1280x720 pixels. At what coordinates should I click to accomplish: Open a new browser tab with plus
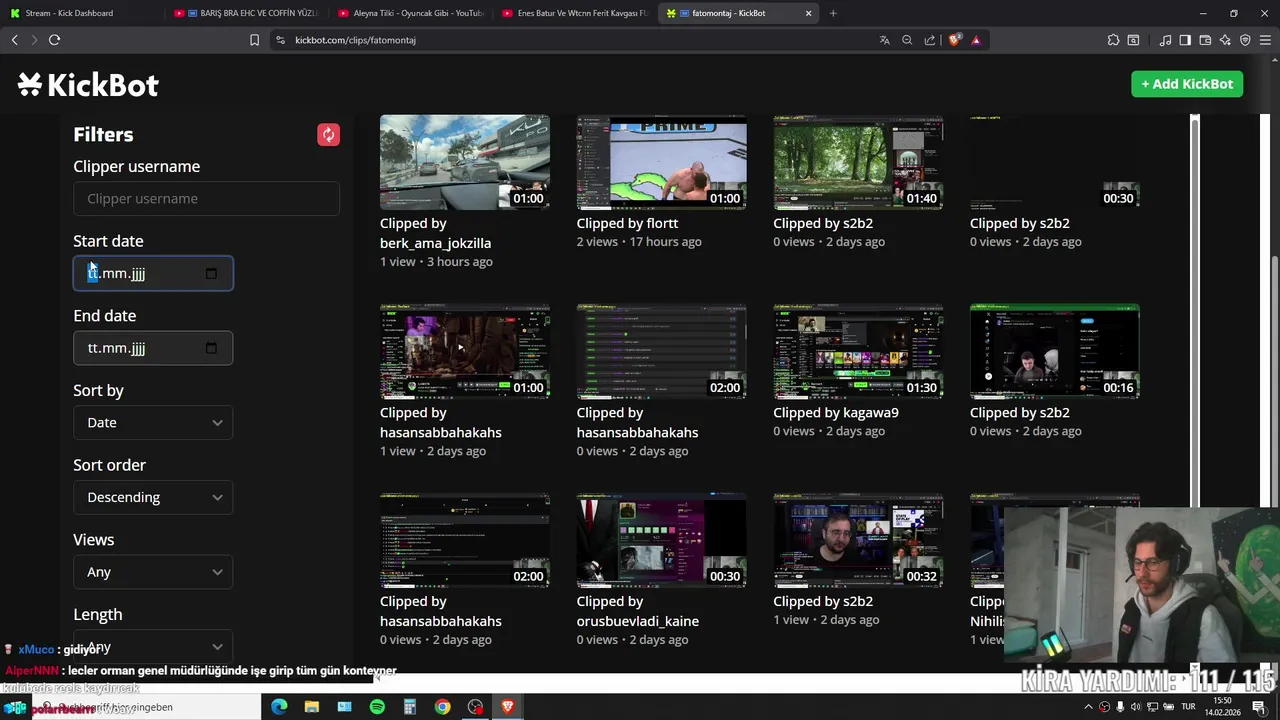[x=833, y=13]
